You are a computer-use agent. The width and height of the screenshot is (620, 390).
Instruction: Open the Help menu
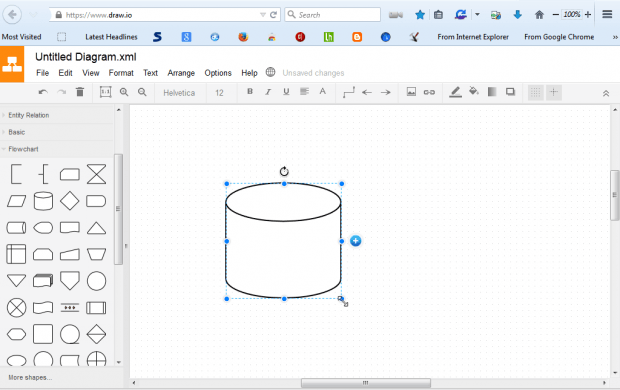[x=250, y=73]
